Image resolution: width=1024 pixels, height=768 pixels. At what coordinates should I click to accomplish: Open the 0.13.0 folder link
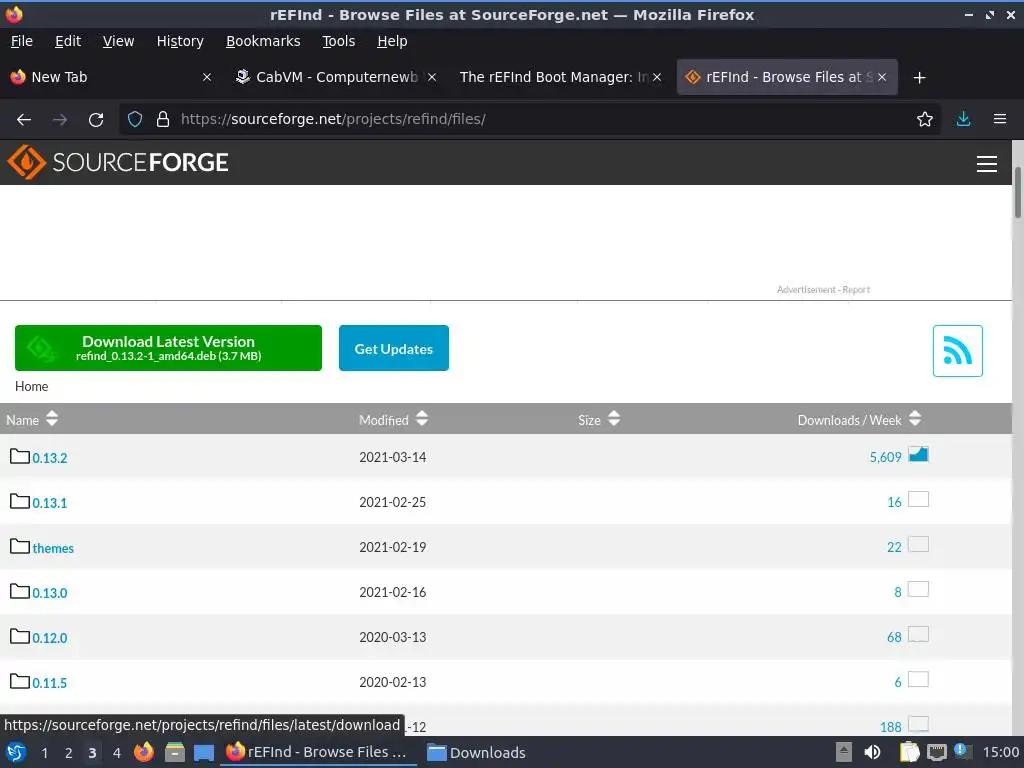coord(50,593)
